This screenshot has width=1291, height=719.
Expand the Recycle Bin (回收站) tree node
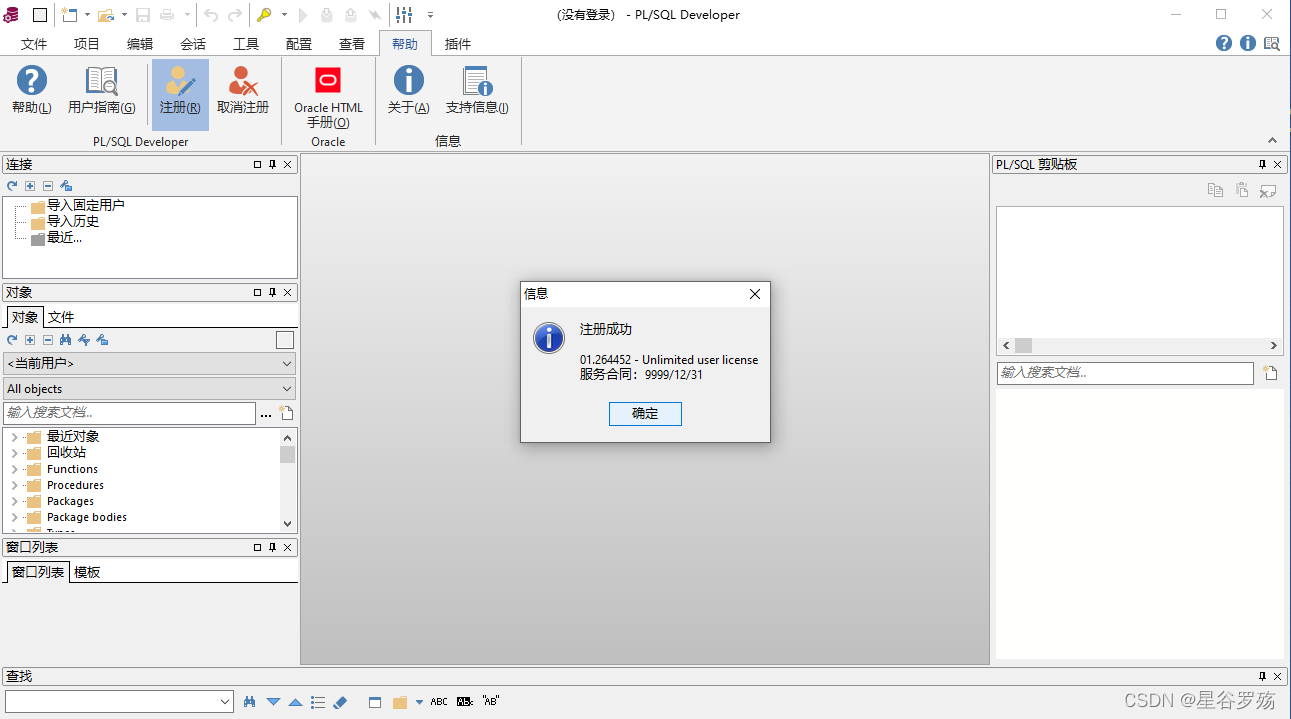point(14,453)
